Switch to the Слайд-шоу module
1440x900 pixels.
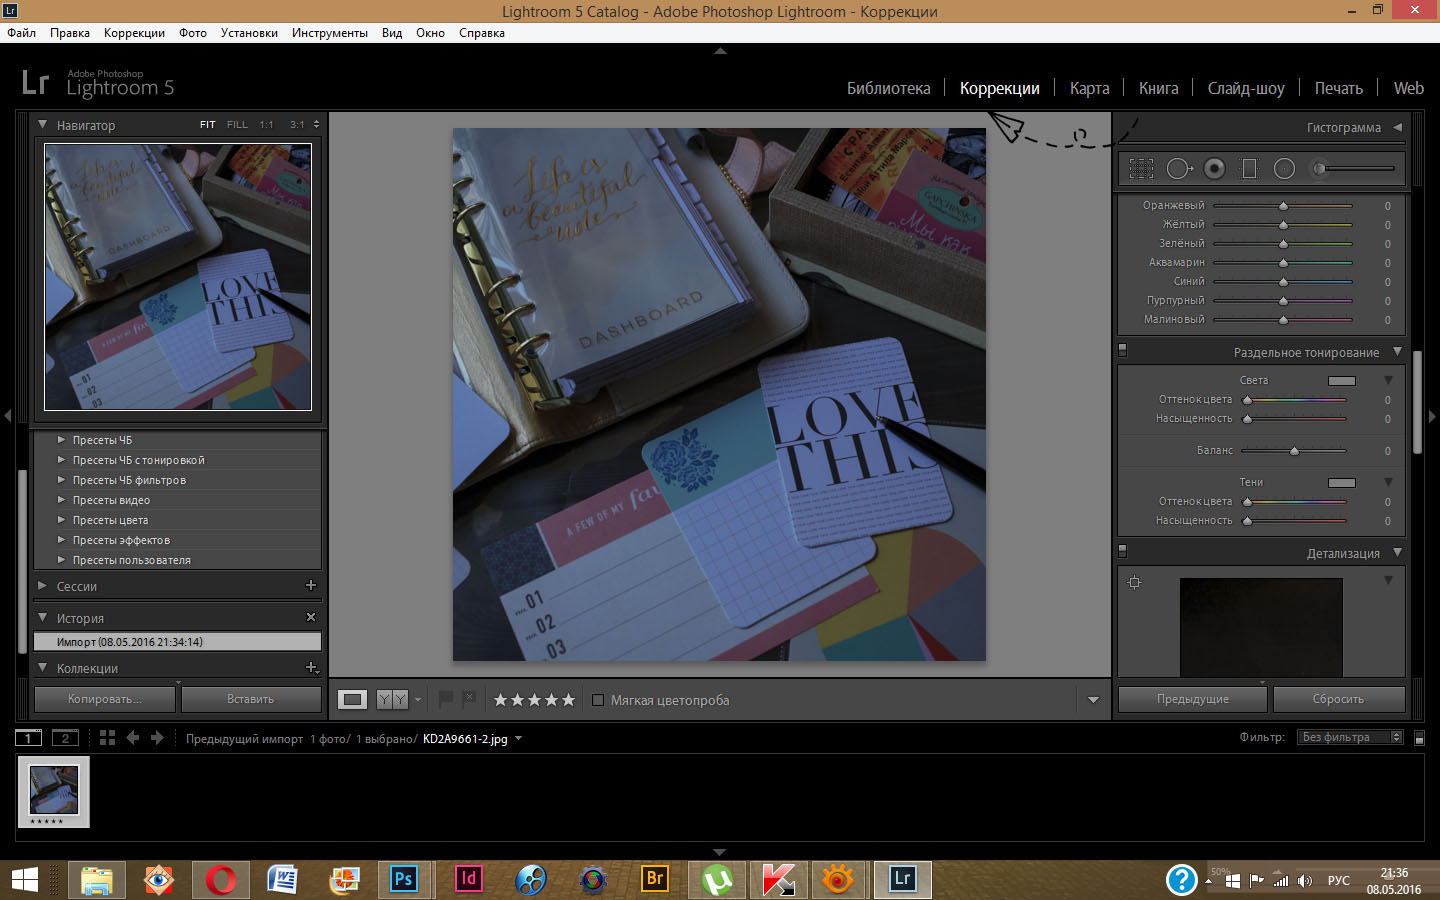click(1246, 88)
